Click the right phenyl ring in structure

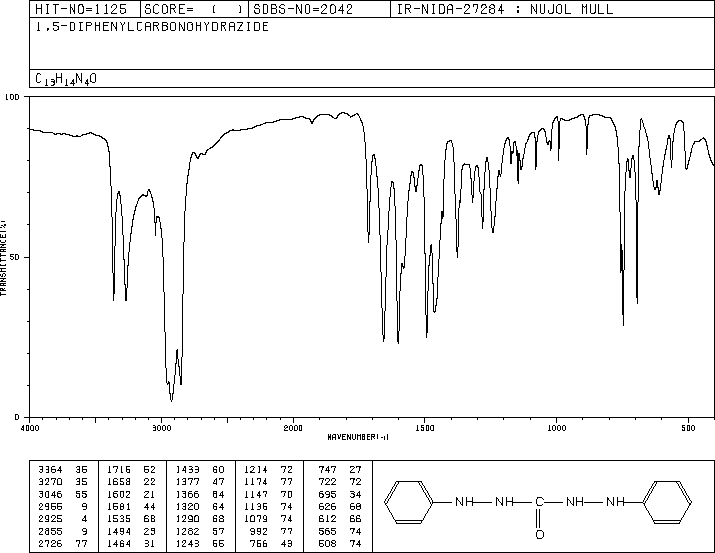point(667,502)
